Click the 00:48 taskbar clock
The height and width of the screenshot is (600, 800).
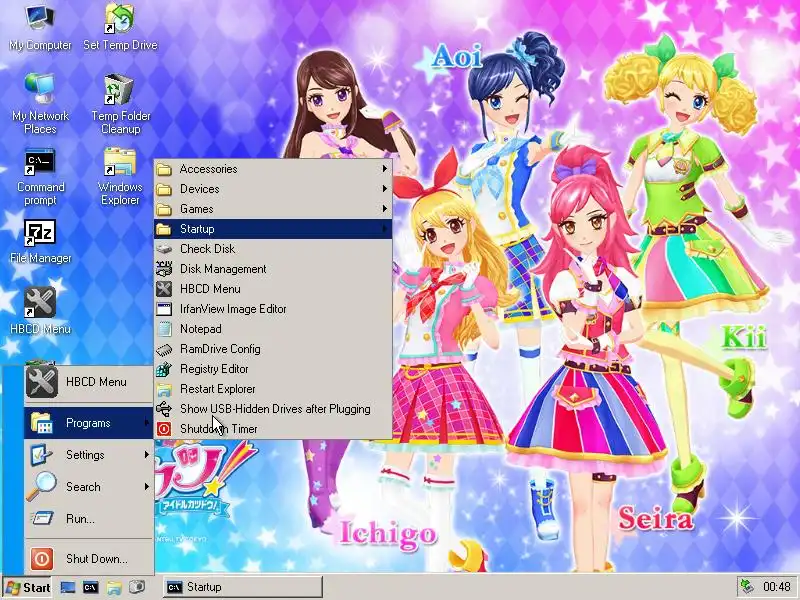pyautogui.click(x=777, y=587)
